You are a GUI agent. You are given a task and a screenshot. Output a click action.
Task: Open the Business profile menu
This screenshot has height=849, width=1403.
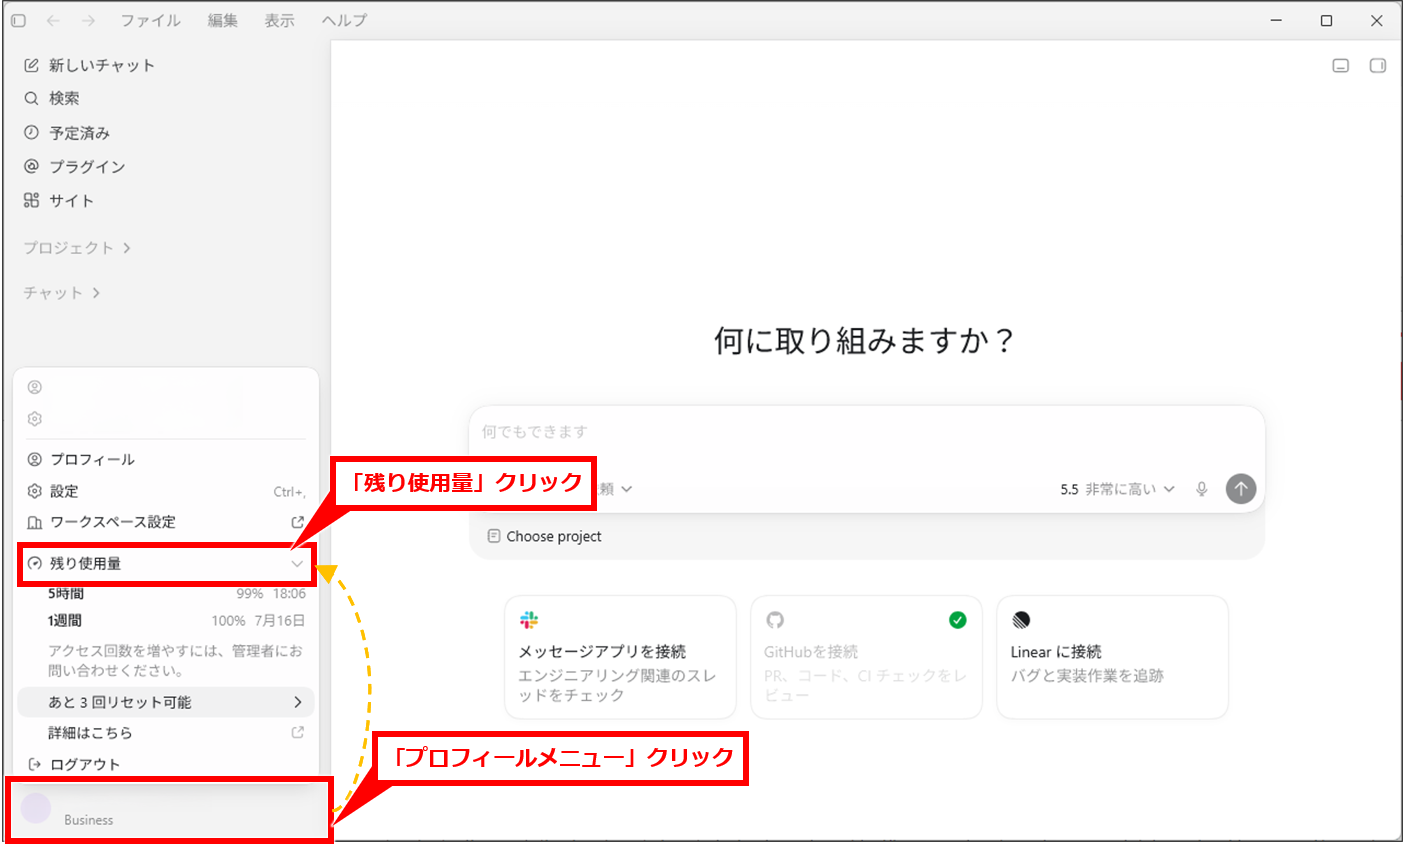168,809
